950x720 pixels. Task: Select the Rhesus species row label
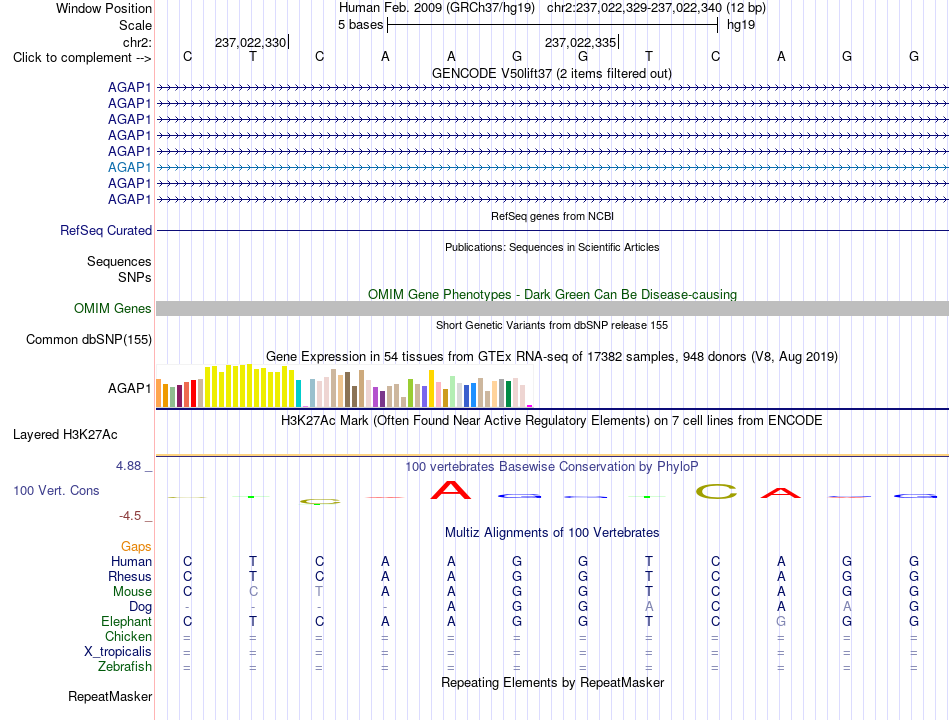click(130, 577)
